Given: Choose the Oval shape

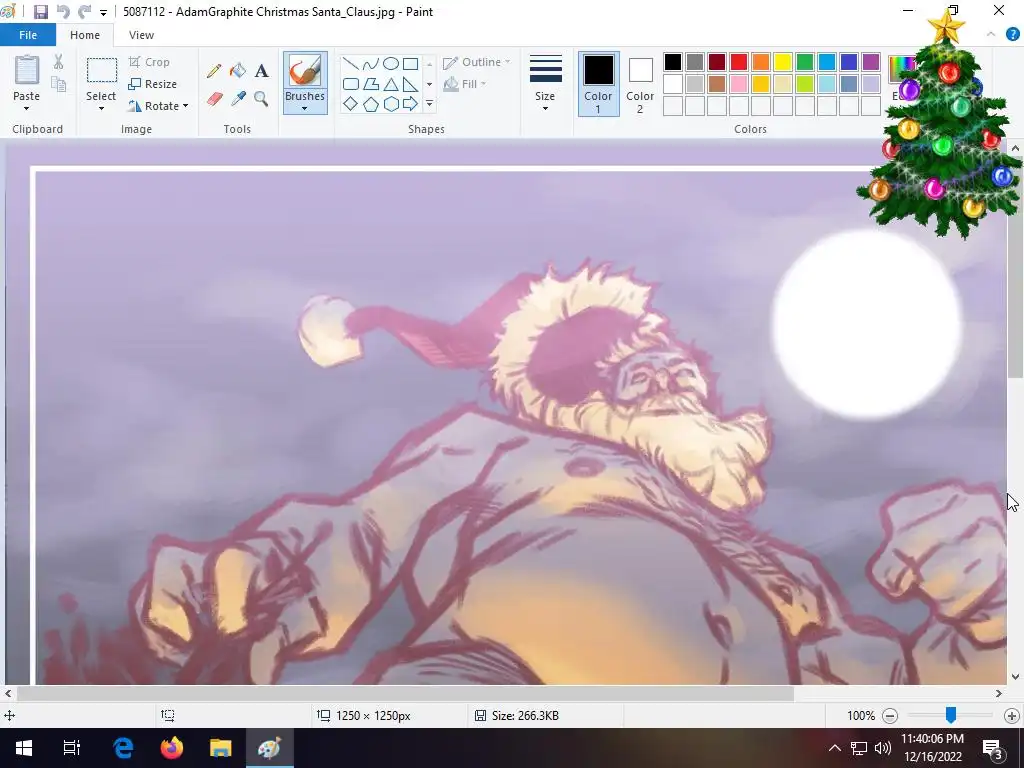Looking at the screenshot, I should (x=391, y=64).
